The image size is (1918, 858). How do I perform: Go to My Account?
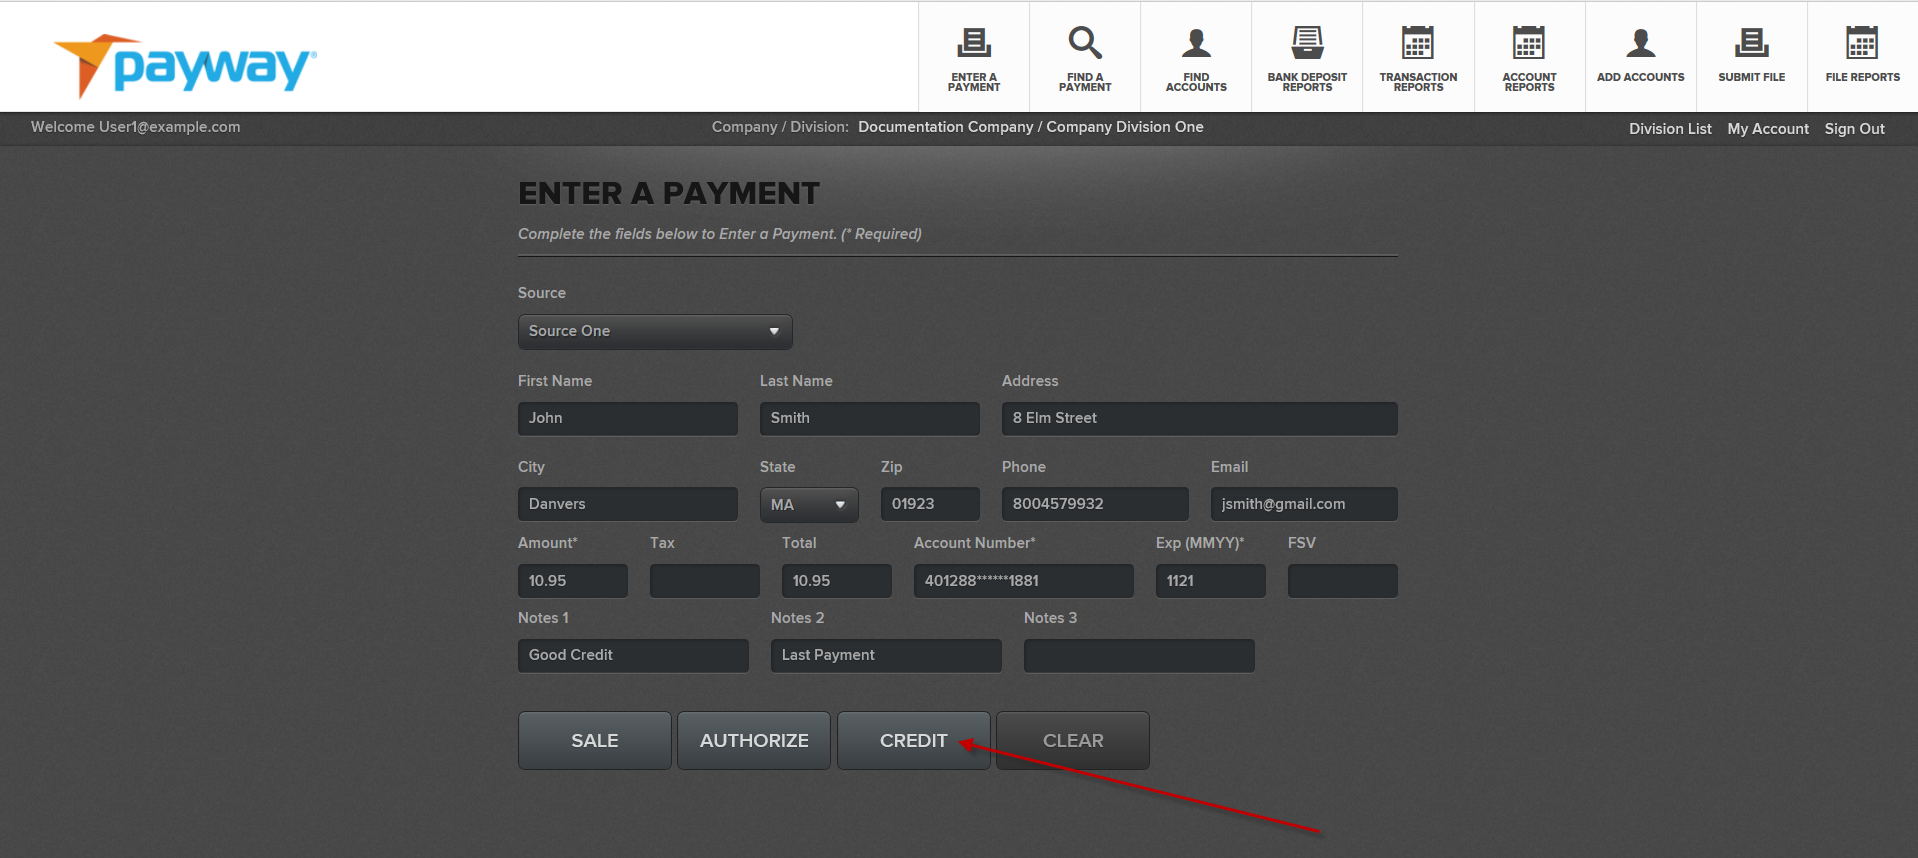click(x=1767, y=129)
